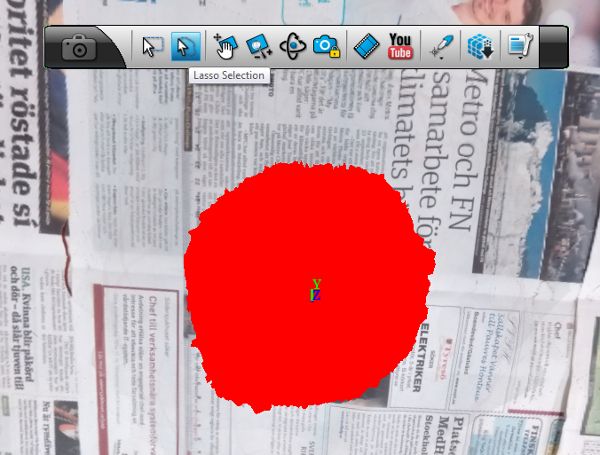Select the orbit rotate view tool
The width and height of the screenshot is (600, 455).
(292, 47)
